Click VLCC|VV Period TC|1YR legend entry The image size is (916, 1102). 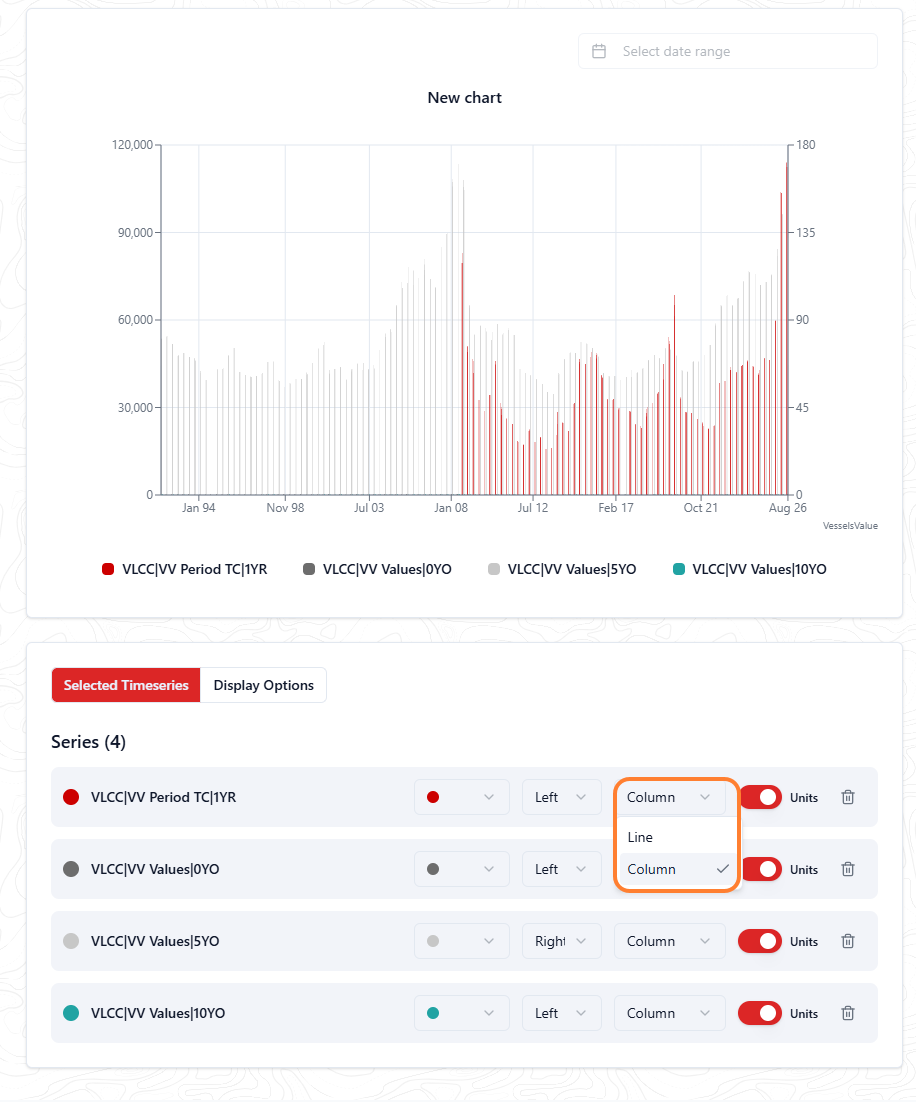pos(185,569)
